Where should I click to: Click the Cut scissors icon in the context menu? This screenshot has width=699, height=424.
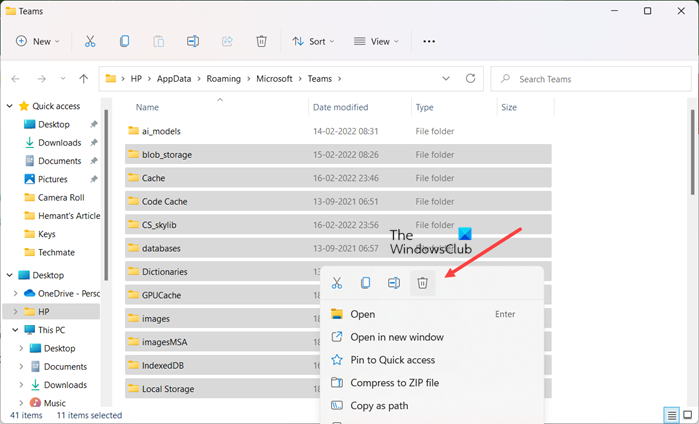coord(337,284)
